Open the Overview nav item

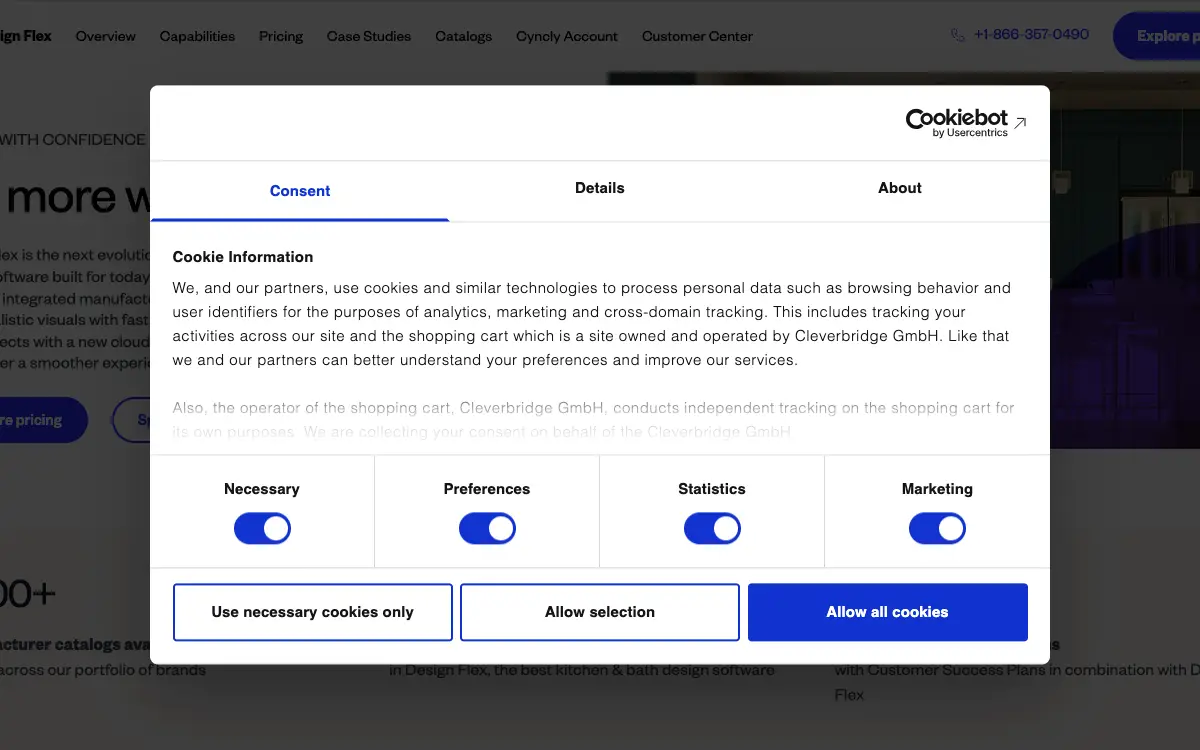[105, 36]
